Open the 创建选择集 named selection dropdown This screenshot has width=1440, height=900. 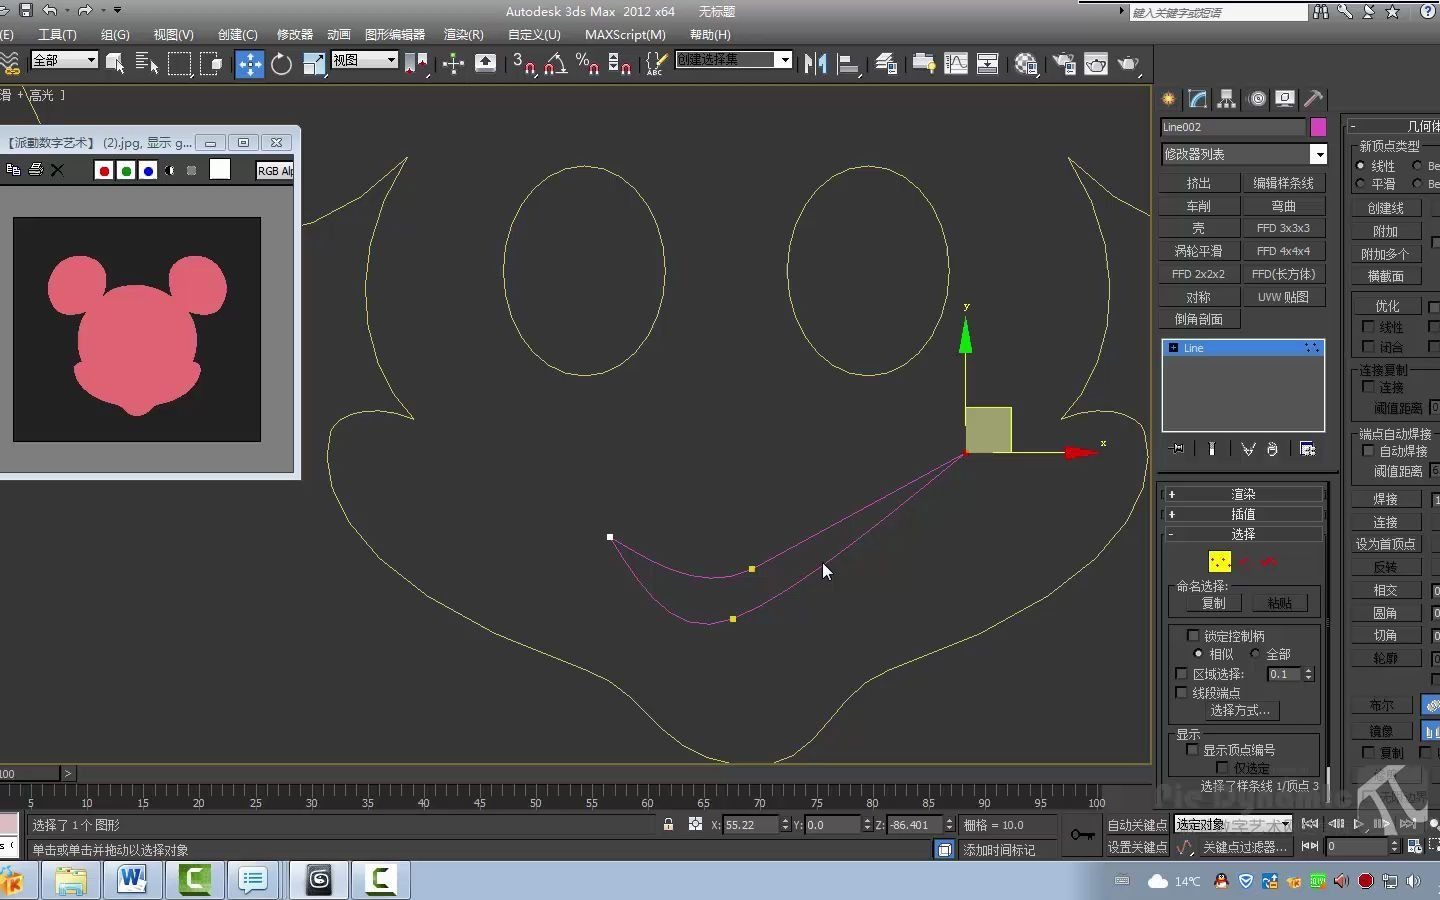[734, 60]
